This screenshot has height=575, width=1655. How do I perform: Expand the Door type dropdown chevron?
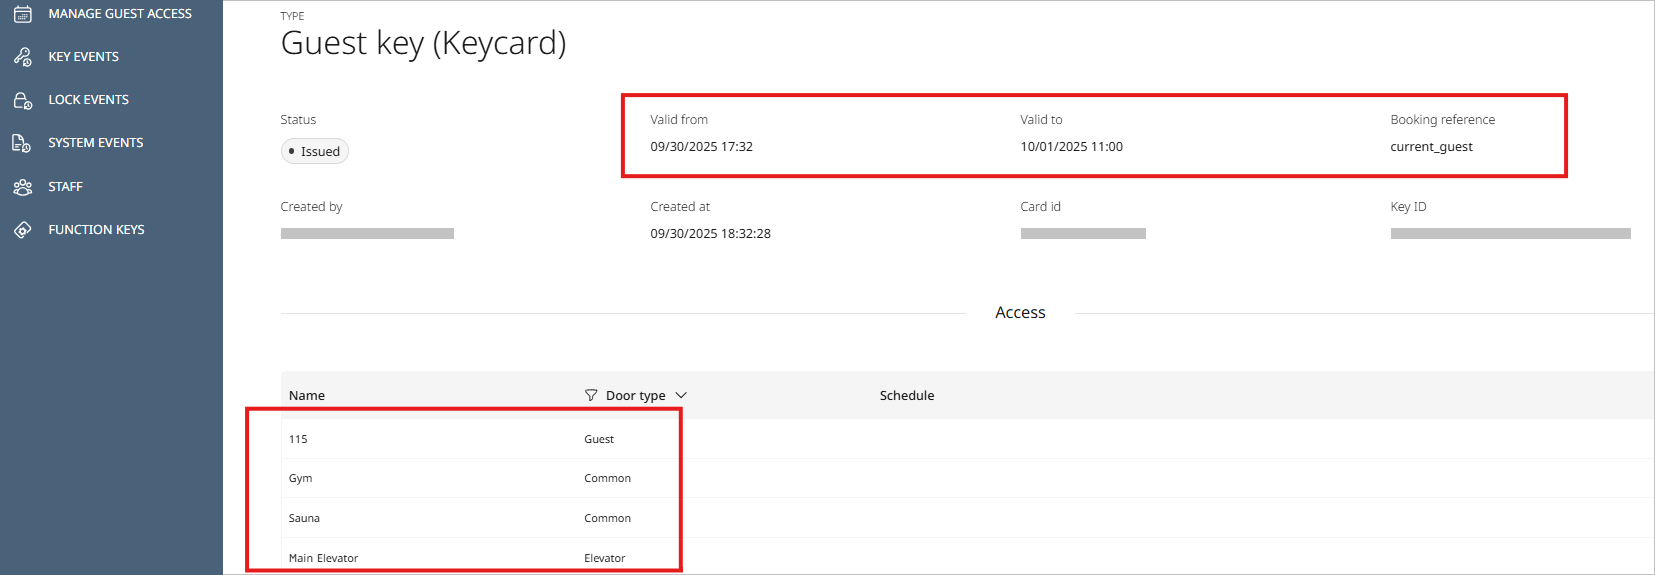point(681,396)
